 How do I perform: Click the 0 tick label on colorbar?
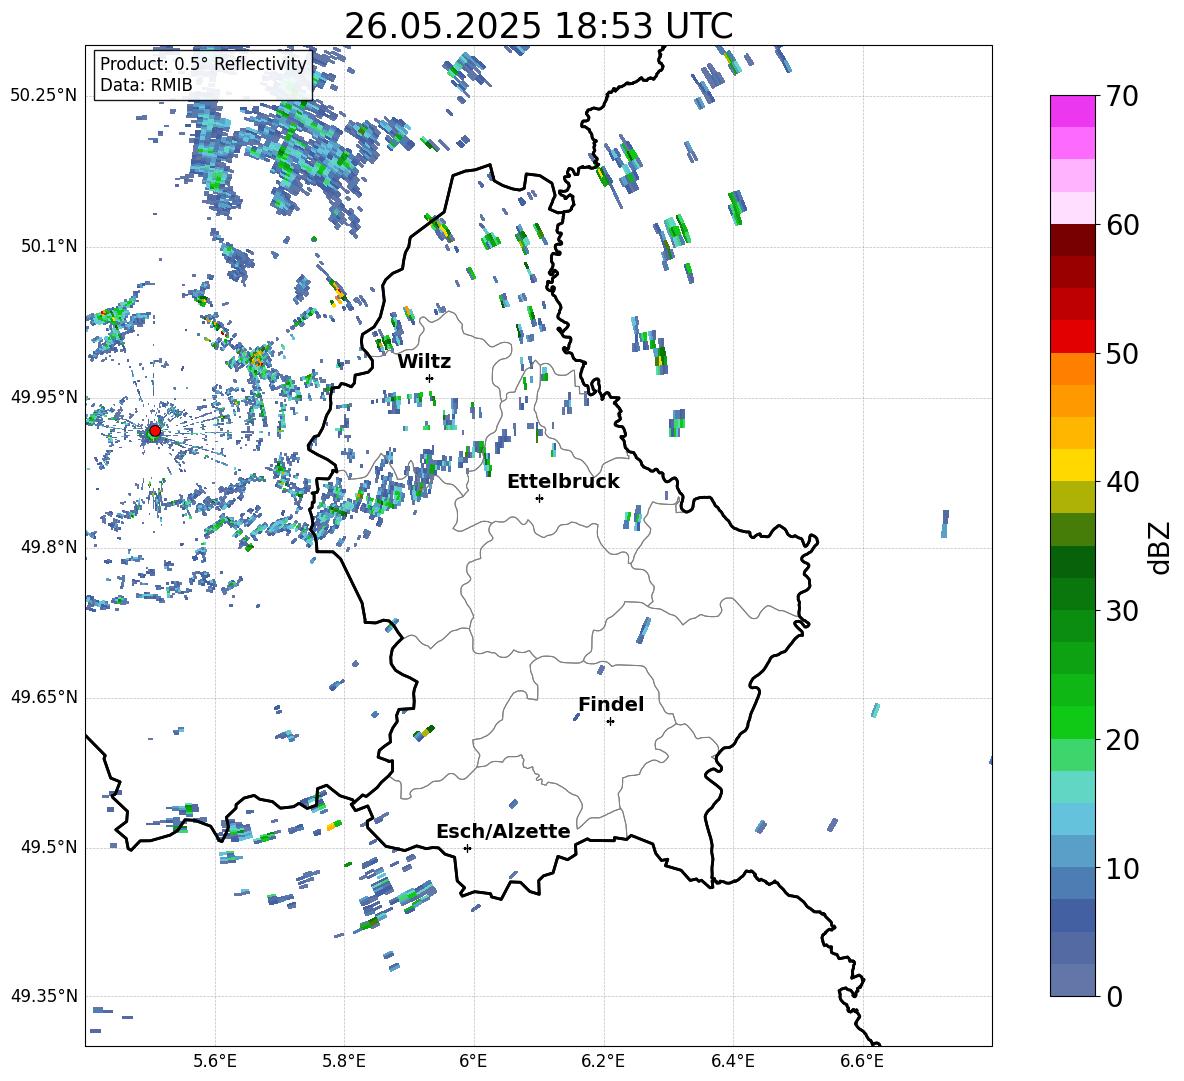(1113, 997)
